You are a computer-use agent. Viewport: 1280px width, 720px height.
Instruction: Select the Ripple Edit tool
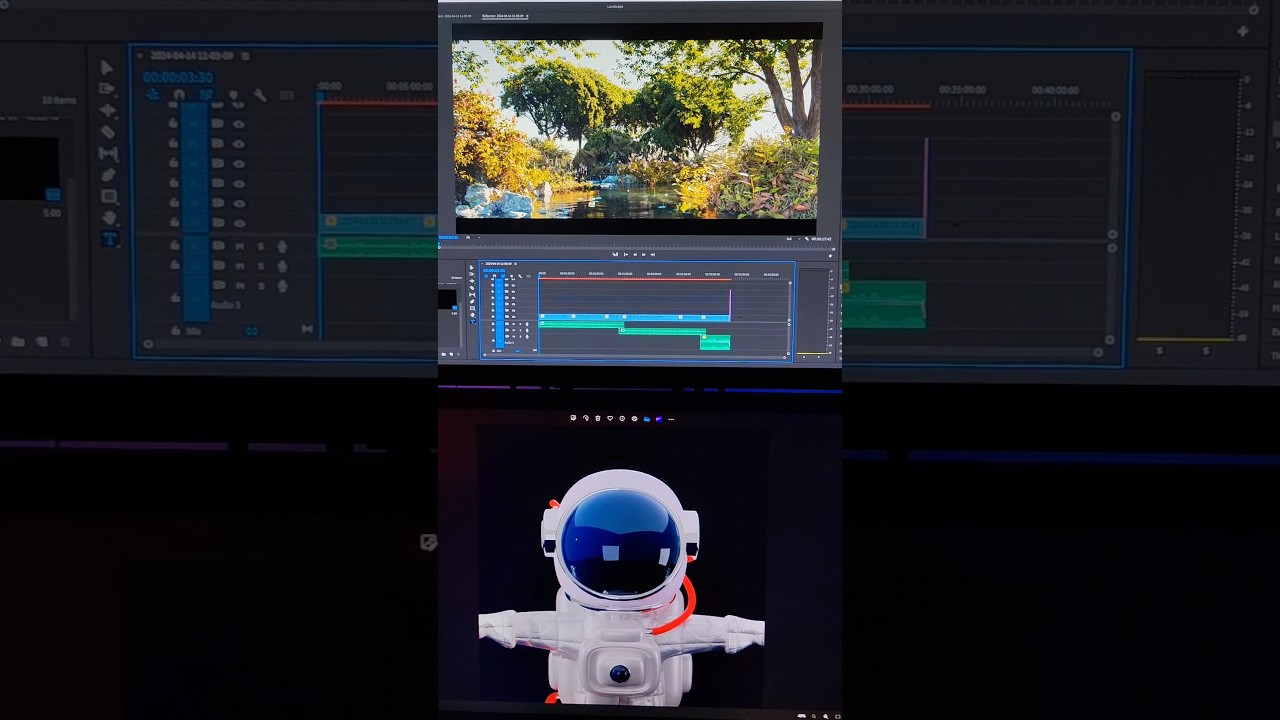[472, 281]
